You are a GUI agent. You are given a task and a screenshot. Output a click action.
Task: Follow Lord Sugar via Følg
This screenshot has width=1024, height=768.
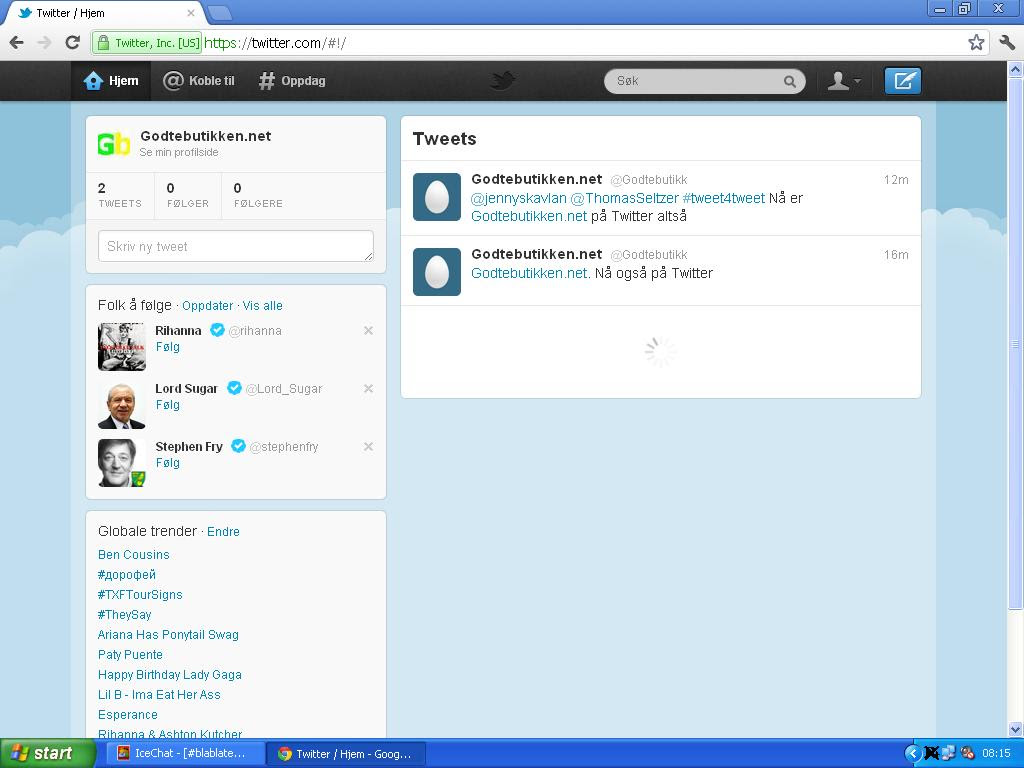click(x=168, y=405)
